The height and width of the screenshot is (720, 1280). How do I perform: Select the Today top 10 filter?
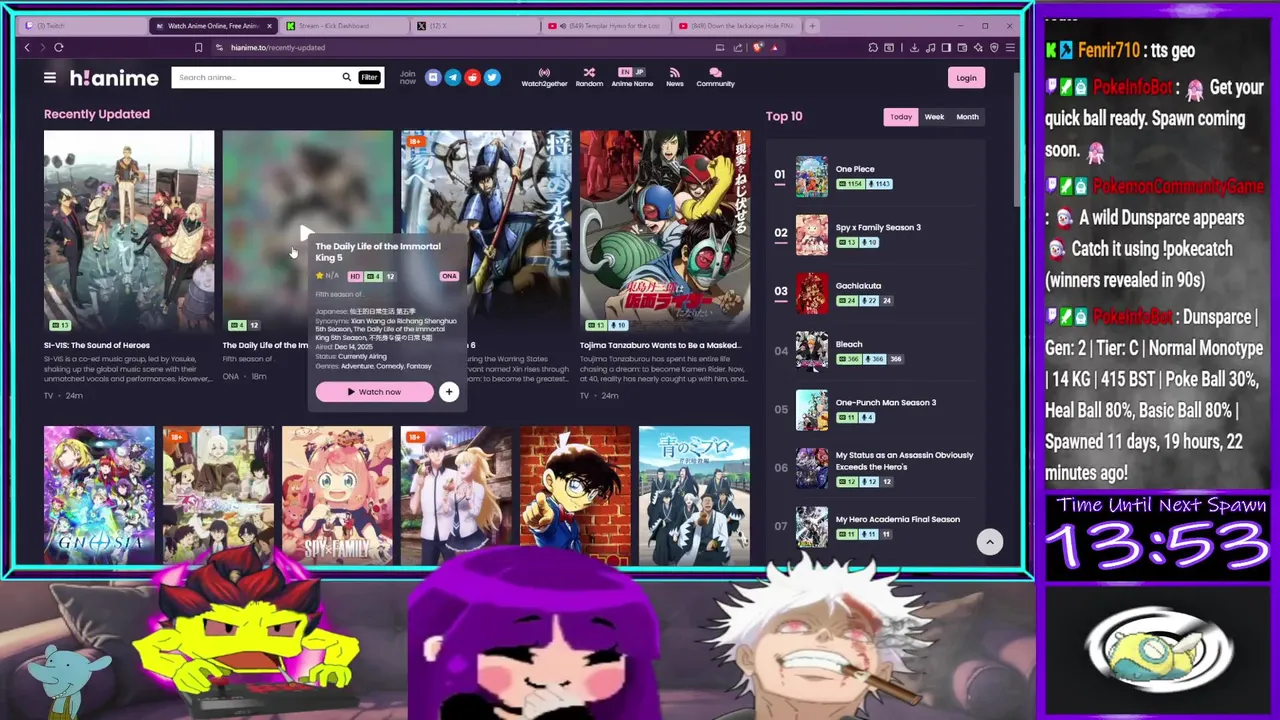pyautogui.click(x=901, y=117)
